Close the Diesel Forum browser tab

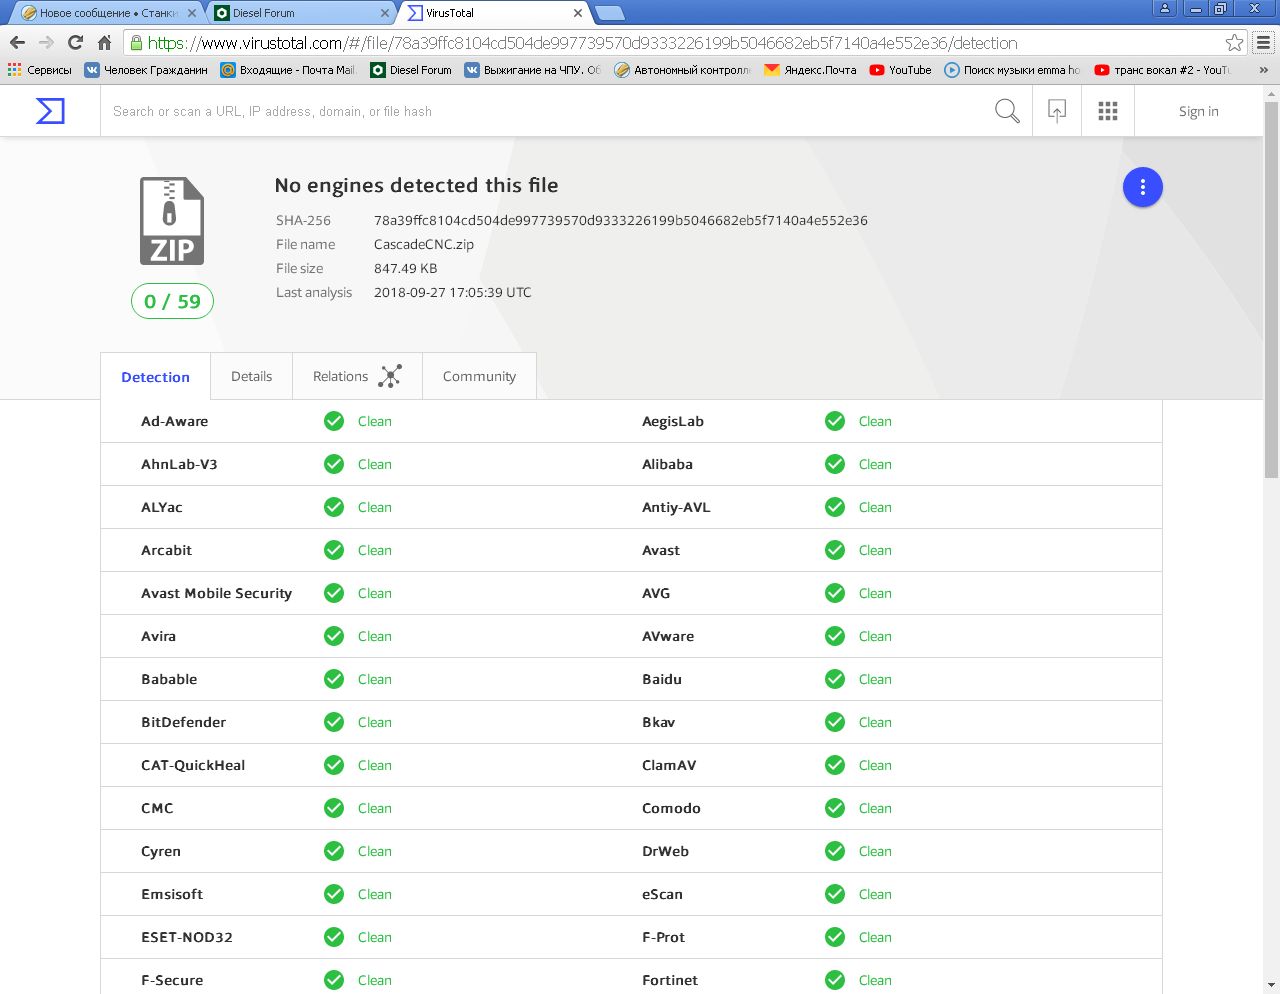(386, 13)
